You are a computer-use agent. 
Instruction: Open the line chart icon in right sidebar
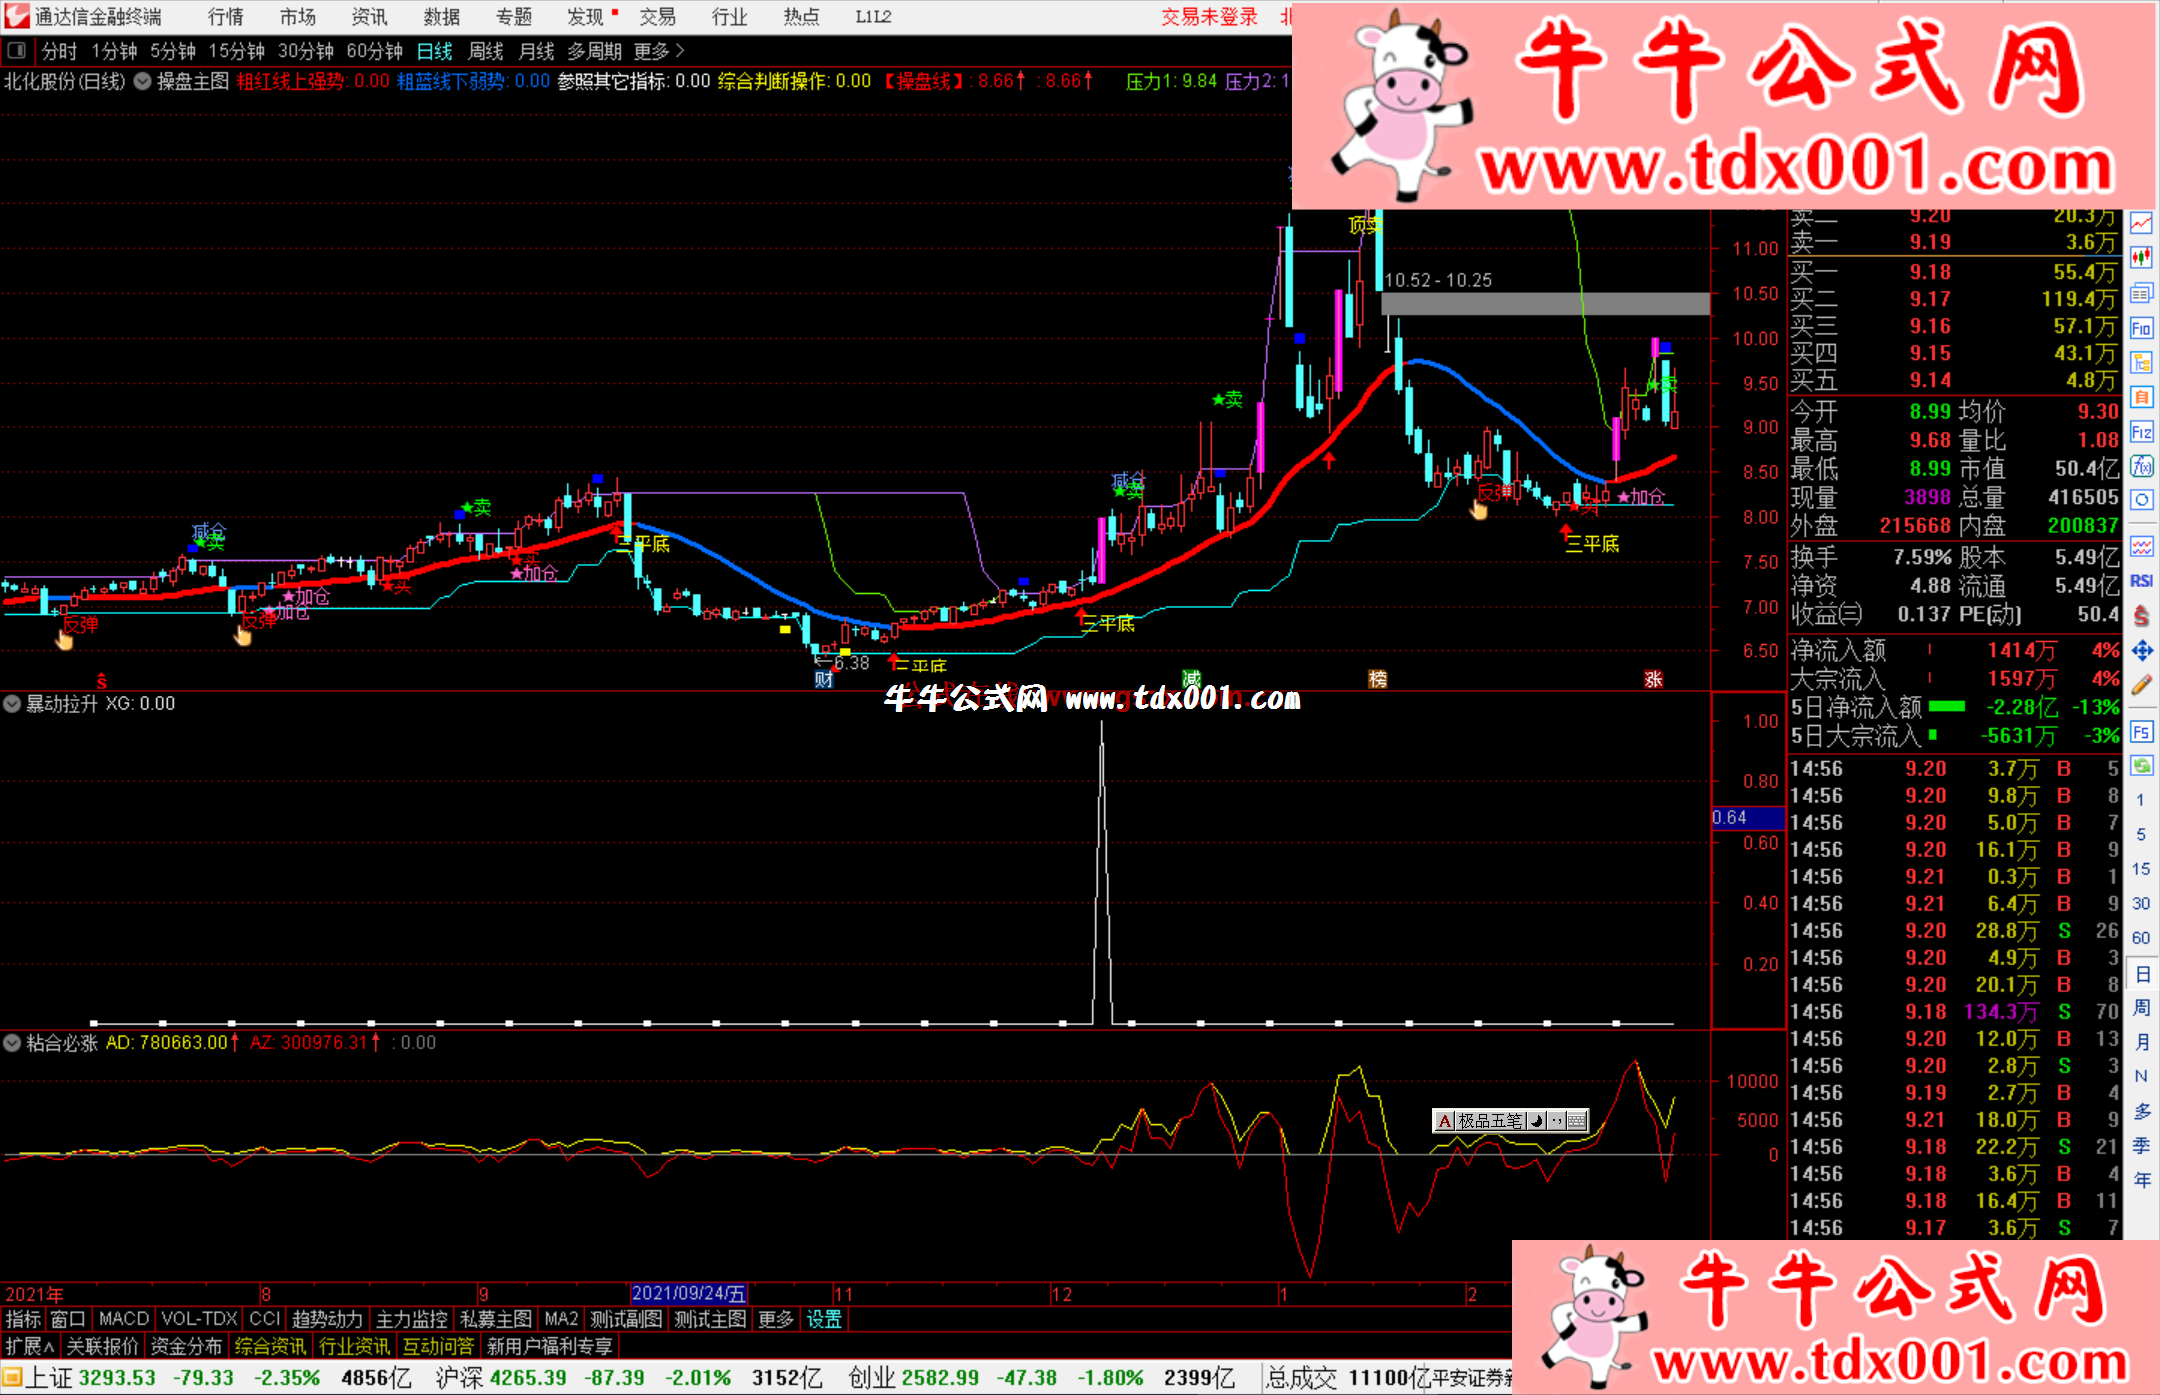[x=2141, y=224]
